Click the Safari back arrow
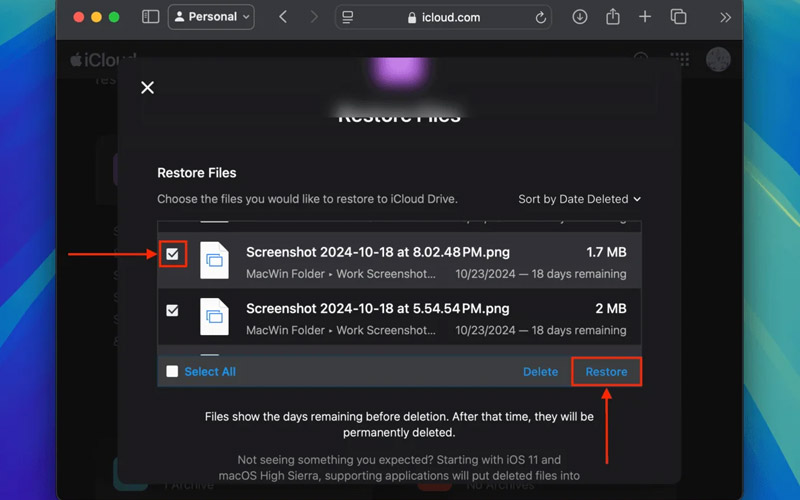 [283, 17]
